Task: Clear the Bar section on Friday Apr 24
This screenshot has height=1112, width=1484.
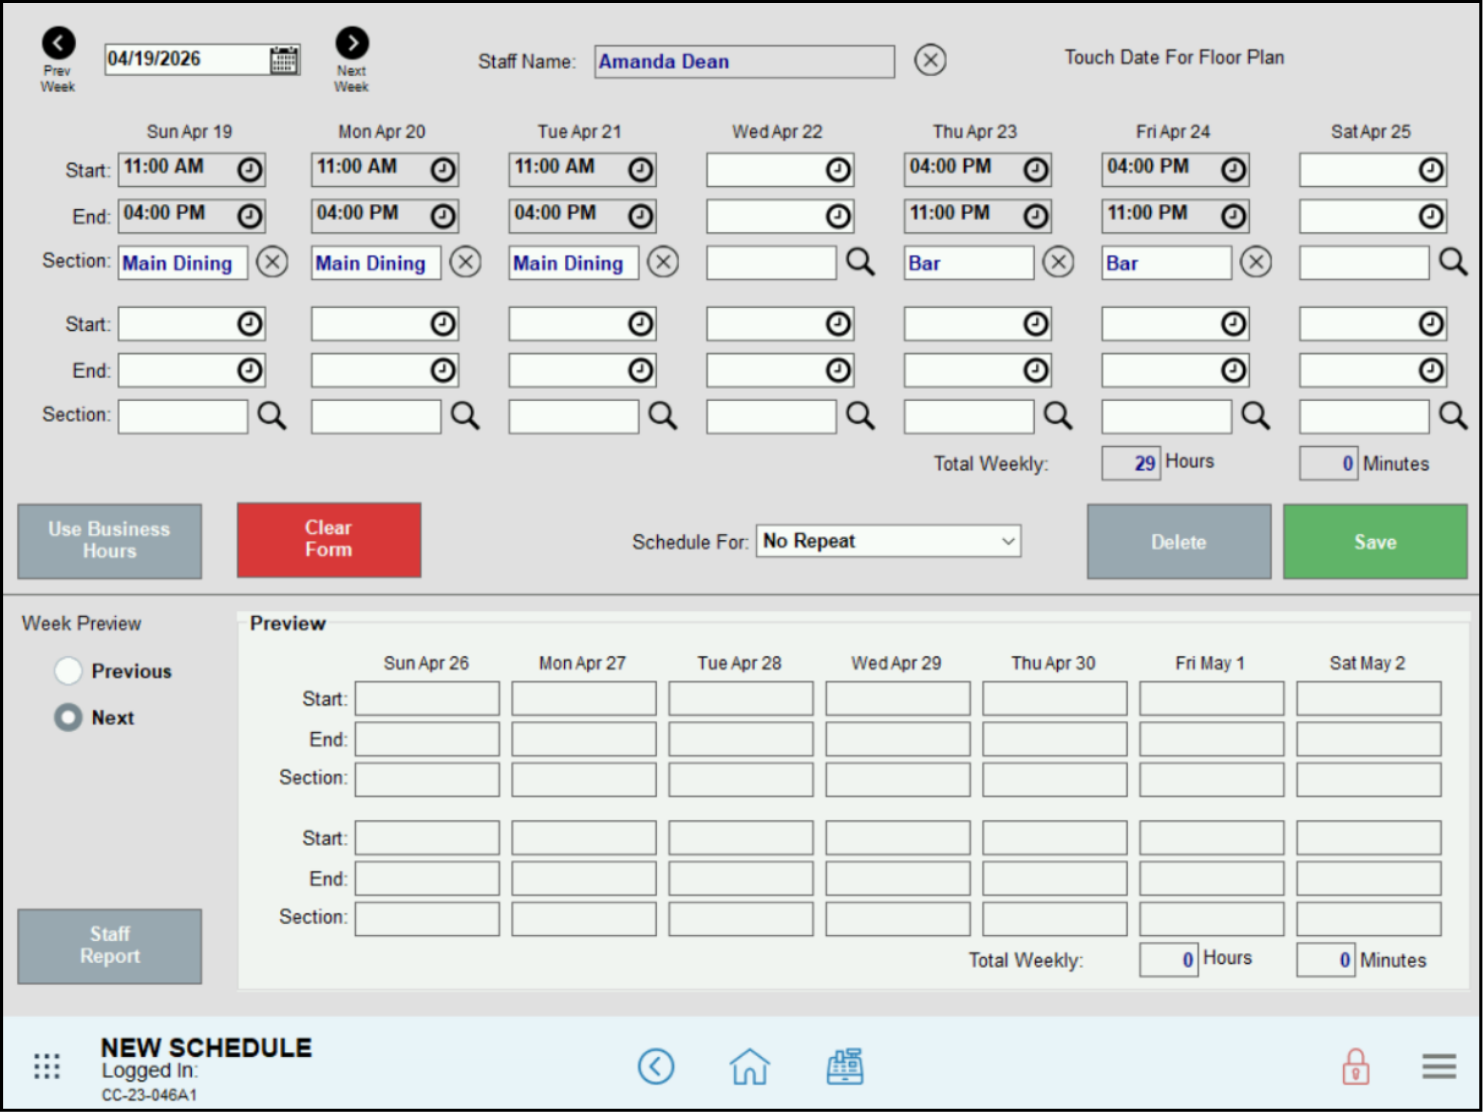Action: (1256, 262)
